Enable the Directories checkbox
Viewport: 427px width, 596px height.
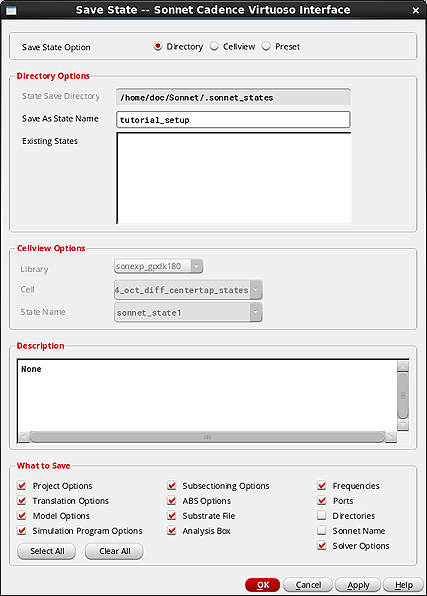click(322, 515)
